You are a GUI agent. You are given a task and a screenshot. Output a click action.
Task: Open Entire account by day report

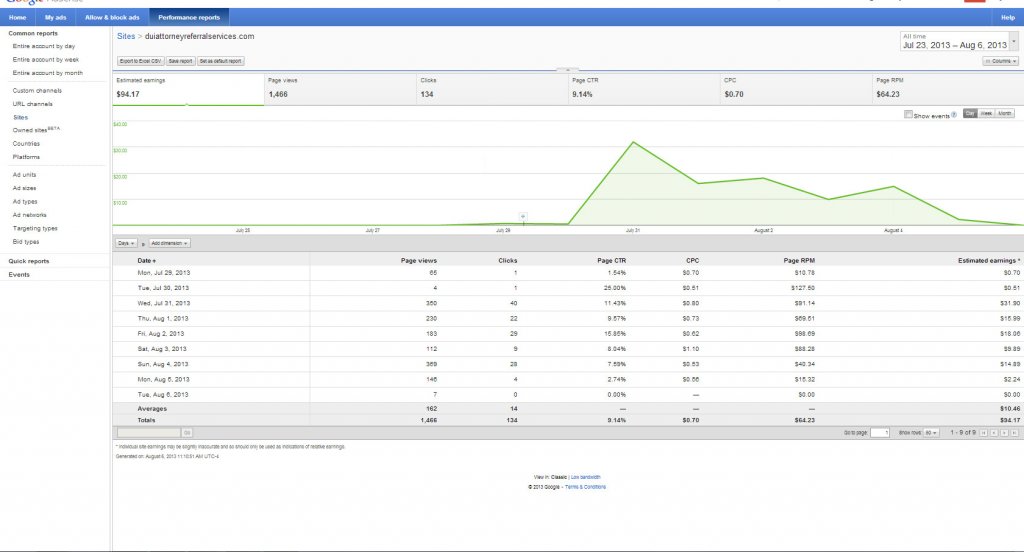pos(44,46)
